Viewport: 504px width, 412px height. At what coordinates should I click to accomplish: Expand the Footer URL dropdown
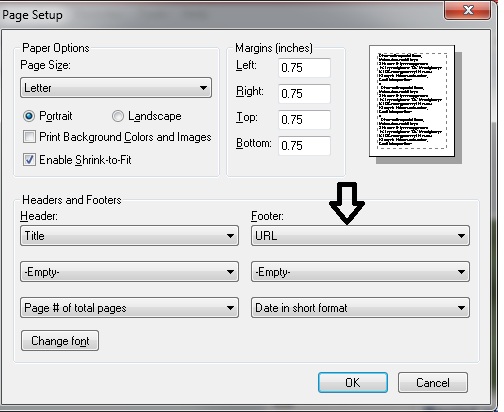(360, 236)
